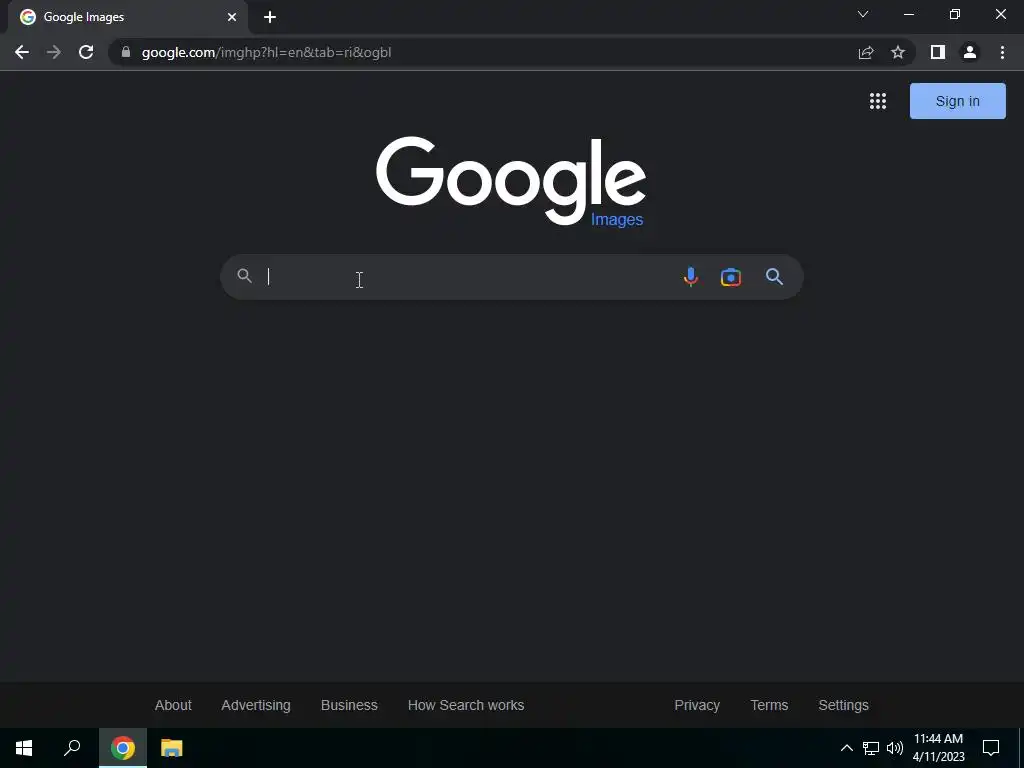This screenshot has width=1024, height=768.
Task: Open the Chrome profile menu
Action: coord(970,52)
